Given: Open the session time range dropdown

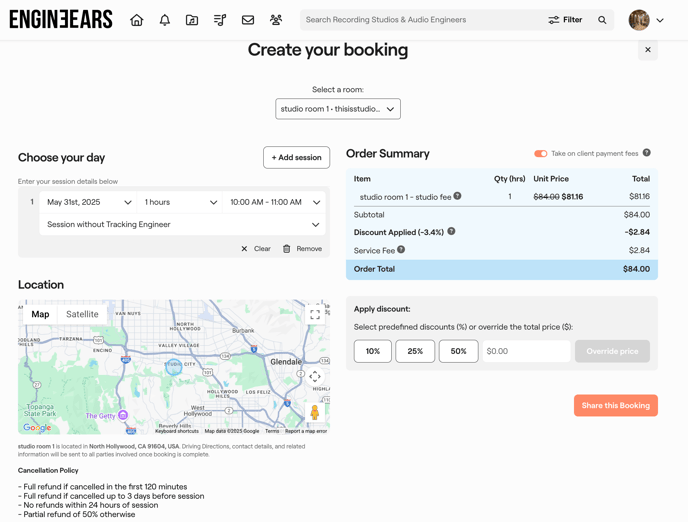Looking at the screenshot, I should 275,202.
